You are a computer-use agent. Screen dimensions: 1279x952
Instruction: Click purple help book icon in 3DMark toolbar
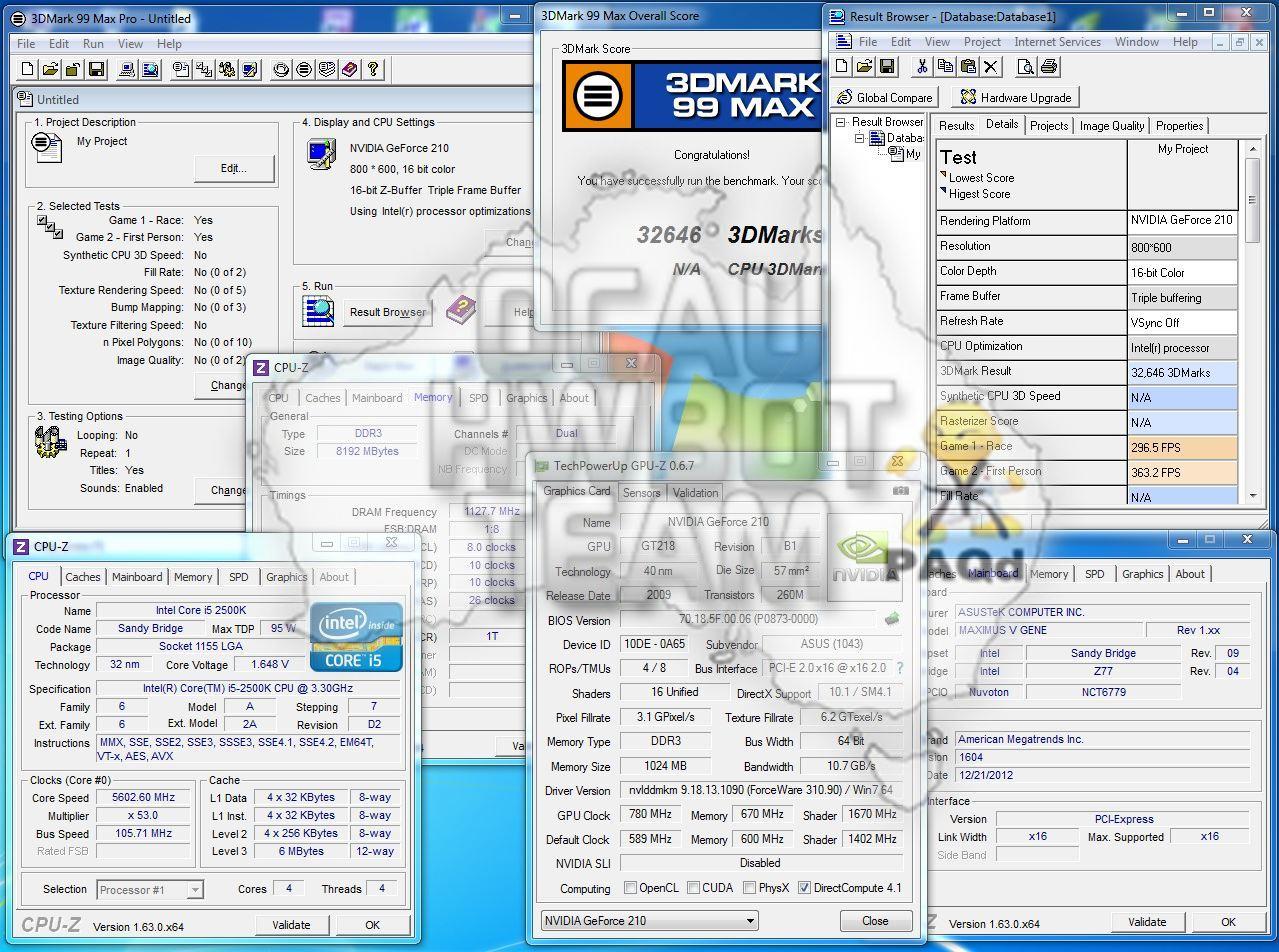coord(349,69)
